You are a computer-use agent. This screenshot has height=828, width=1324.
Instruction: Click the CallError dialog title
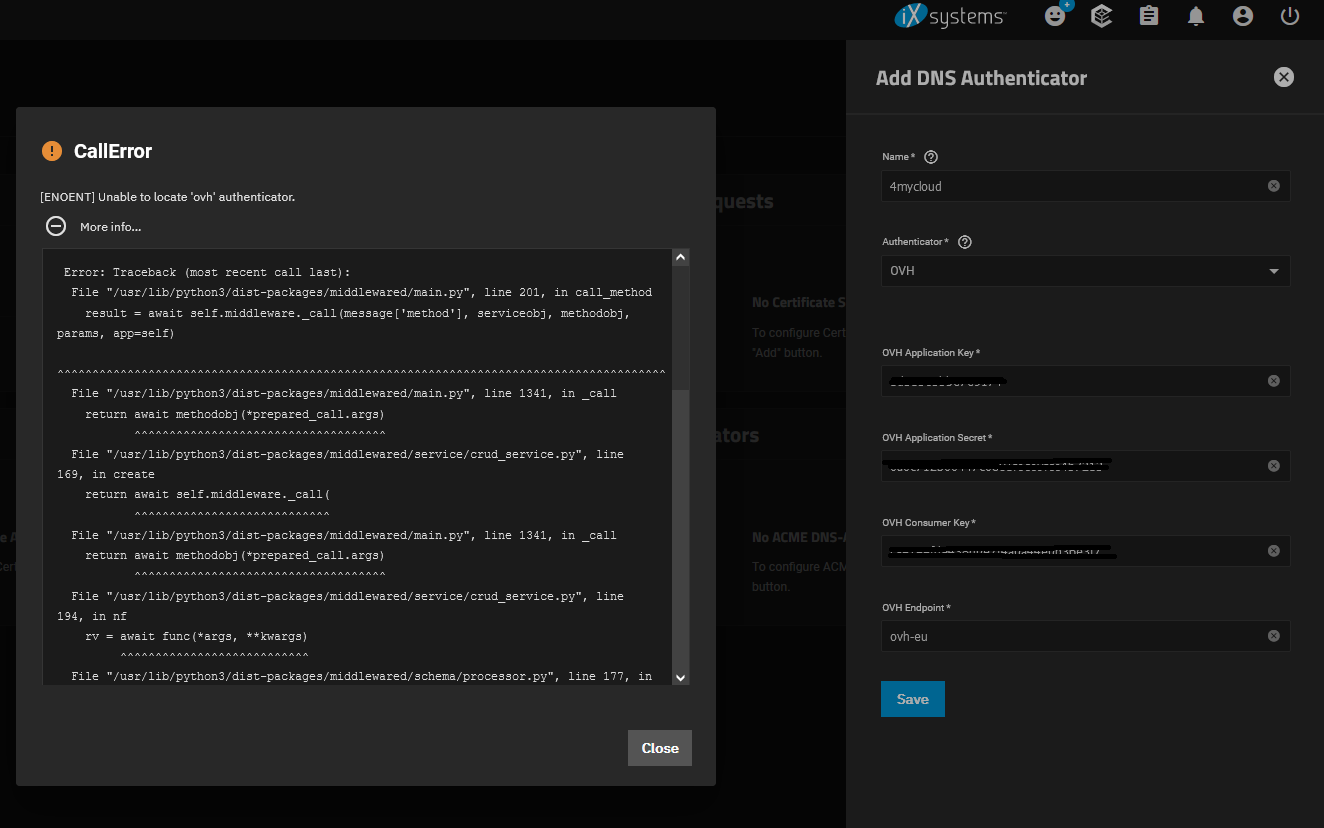pyautogui.click(x=113, y=151)
